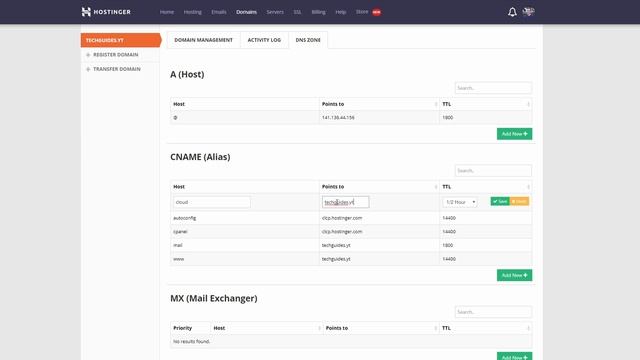Open Domains in the top navigation
640x360 pixels.
(x=246, y=12)
